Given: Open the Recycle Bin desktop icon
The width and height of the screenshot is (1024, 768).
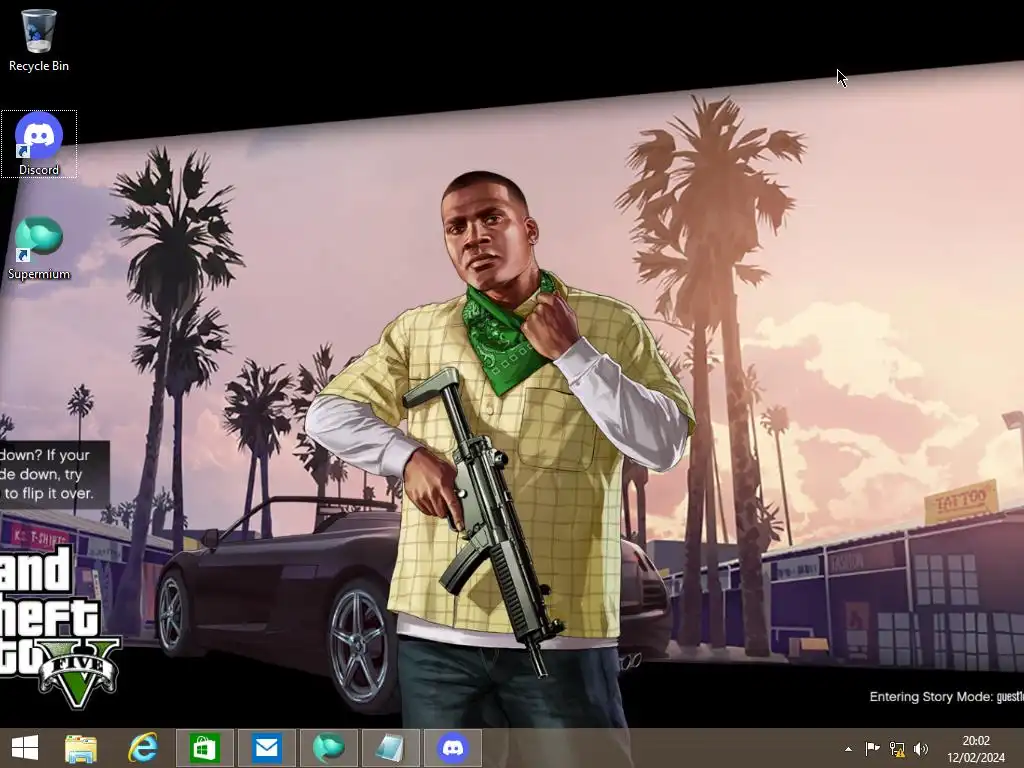Looking at the screenshot, I should click(39, 39).
